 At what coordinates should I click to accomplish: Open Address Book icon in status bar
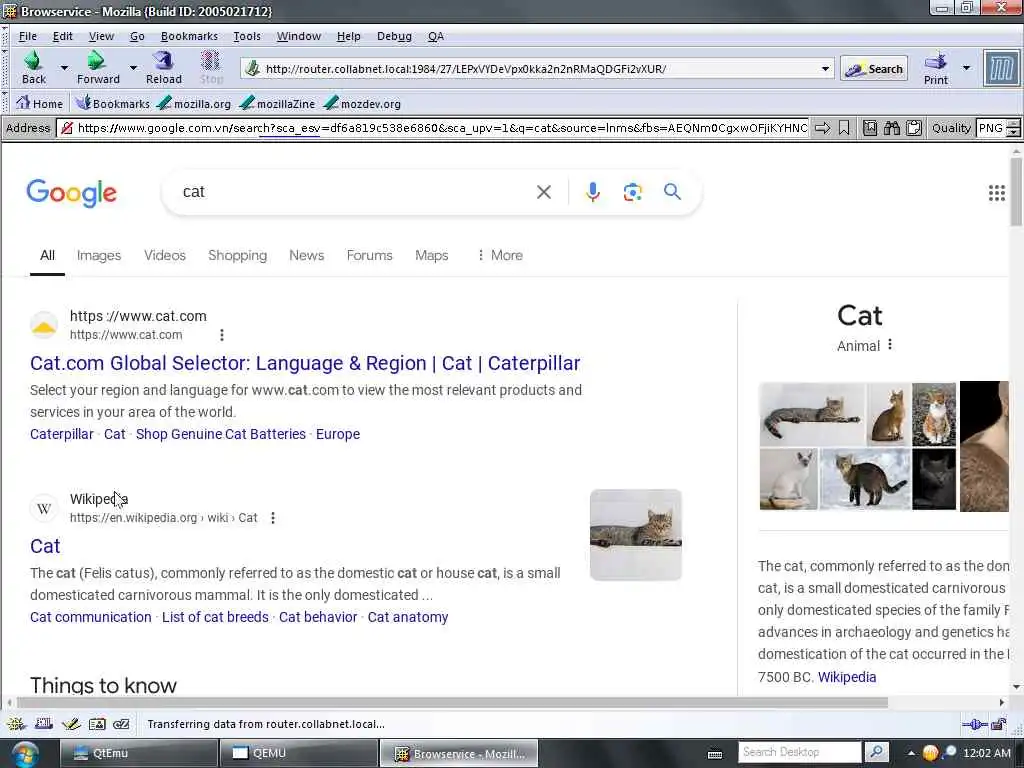coord(97,724)
